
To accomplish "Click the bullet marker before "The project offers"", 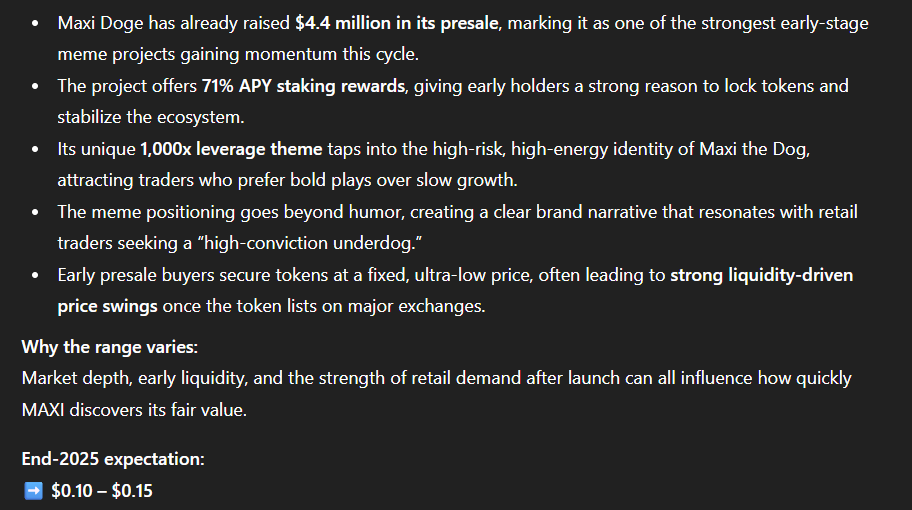I will [x=37, y=87].
